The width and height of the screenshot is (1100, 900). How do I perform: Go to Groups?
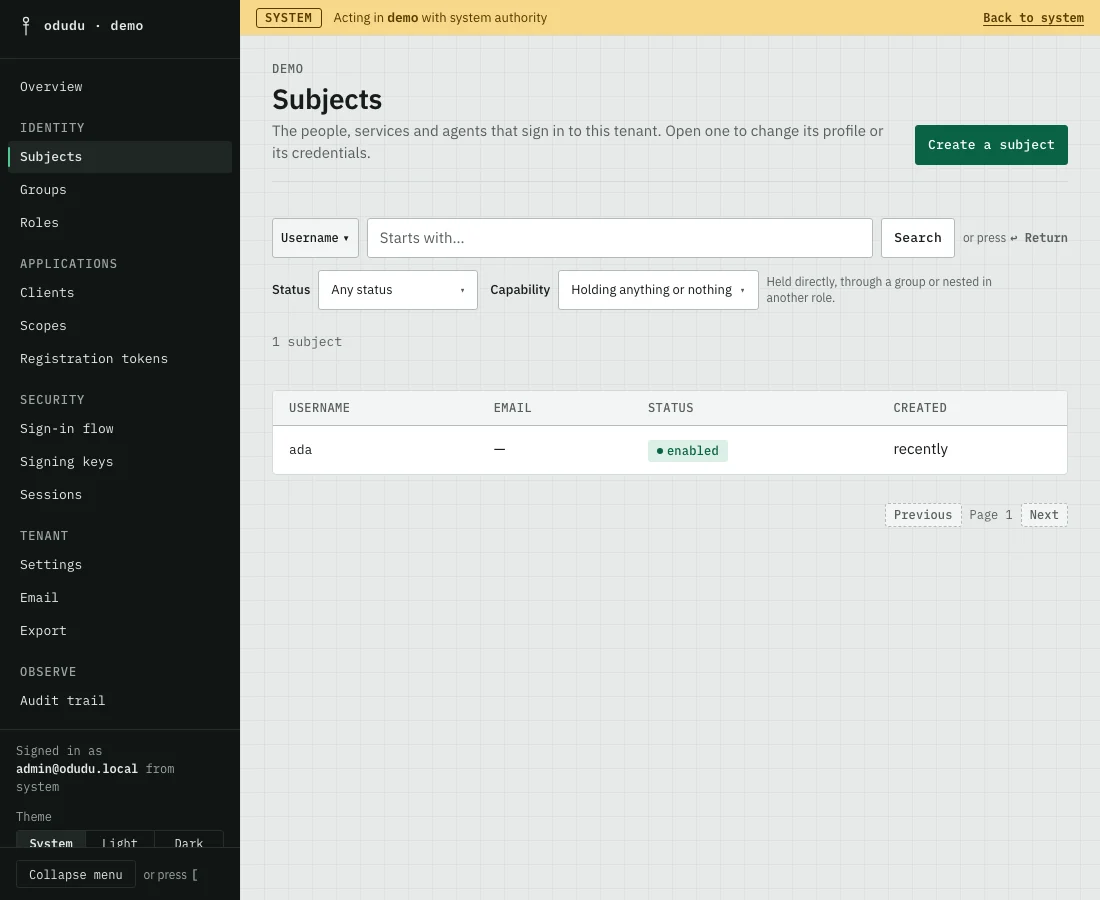click(120, 190)
